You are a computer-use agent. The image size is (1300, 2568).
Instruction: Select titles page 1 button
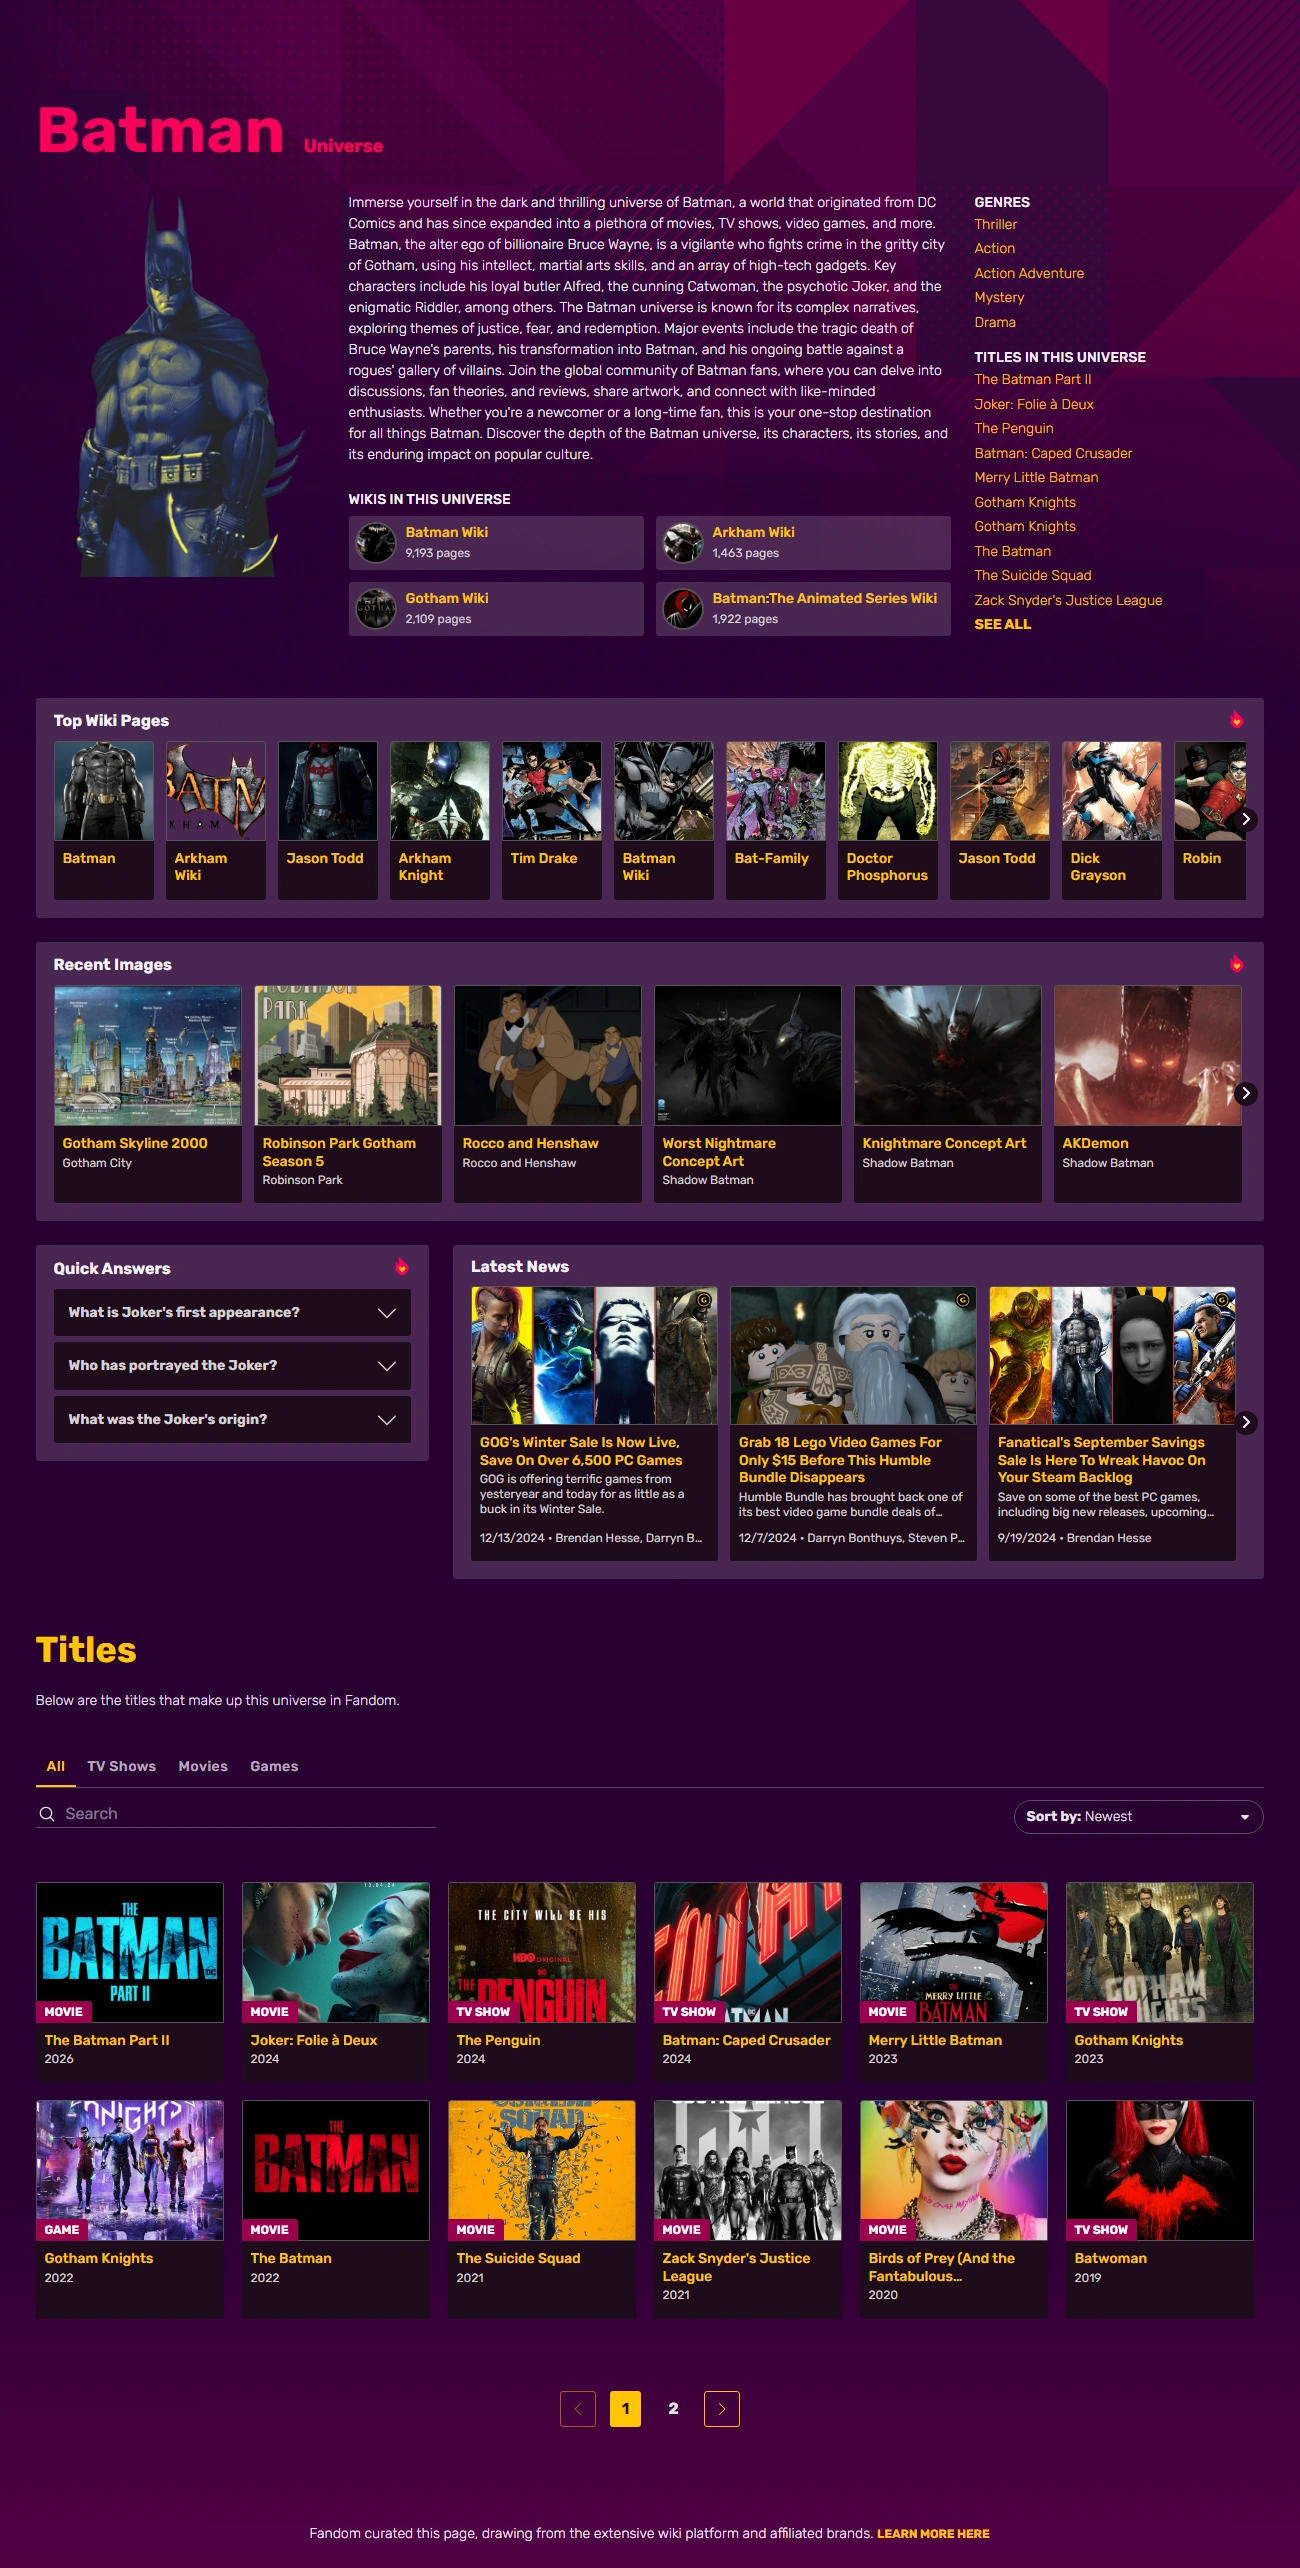[626, 2409]
